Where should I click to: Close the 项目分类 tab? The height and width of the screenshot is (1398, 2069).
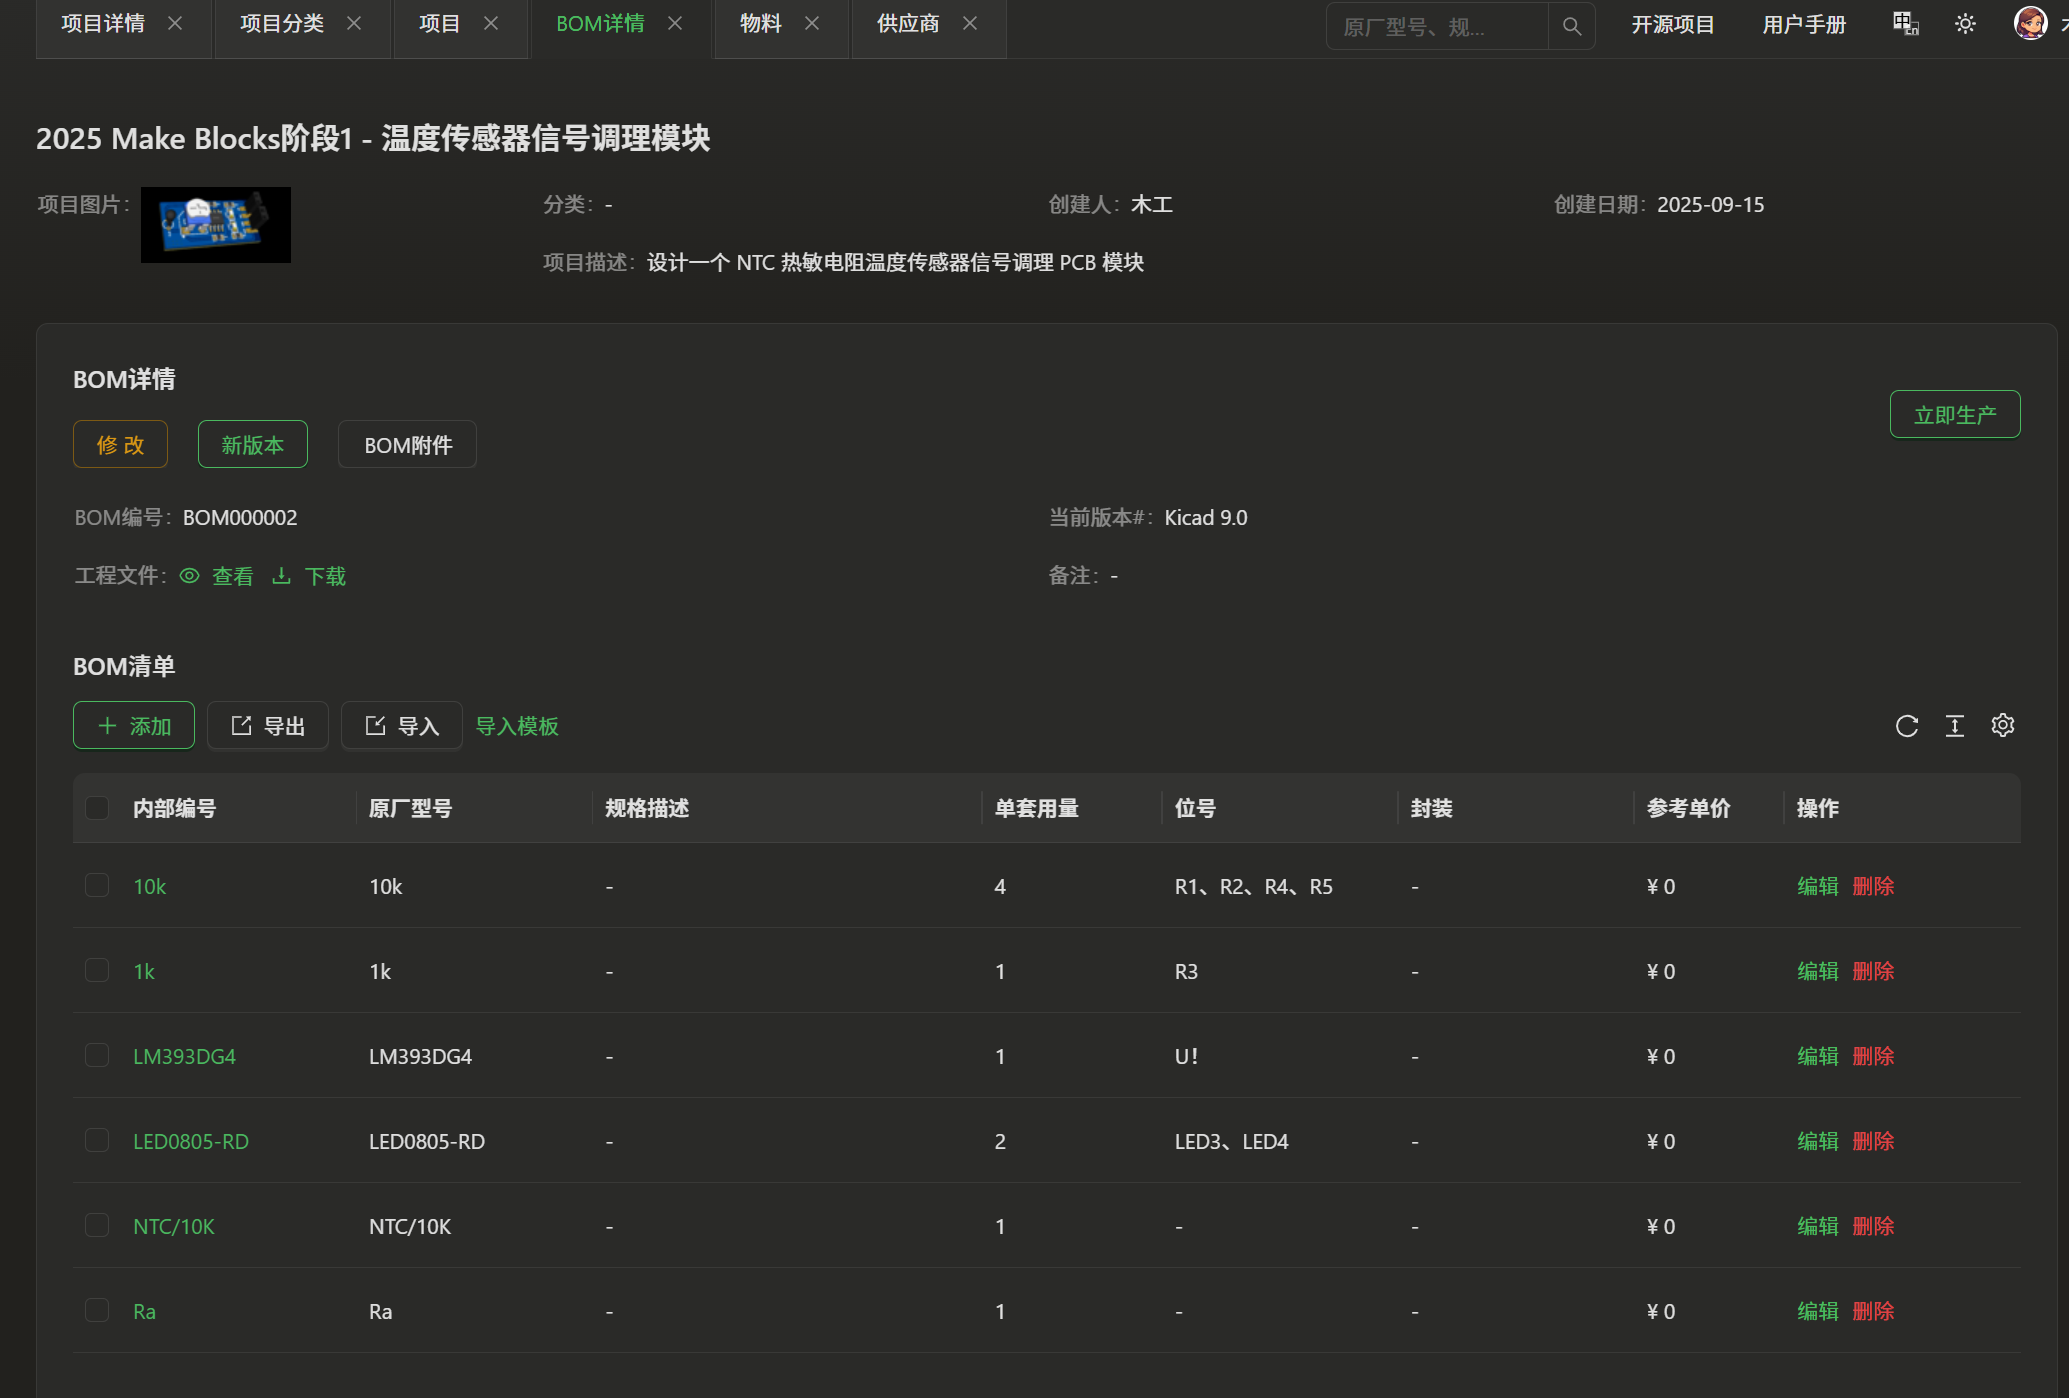(x=354, y=24)
